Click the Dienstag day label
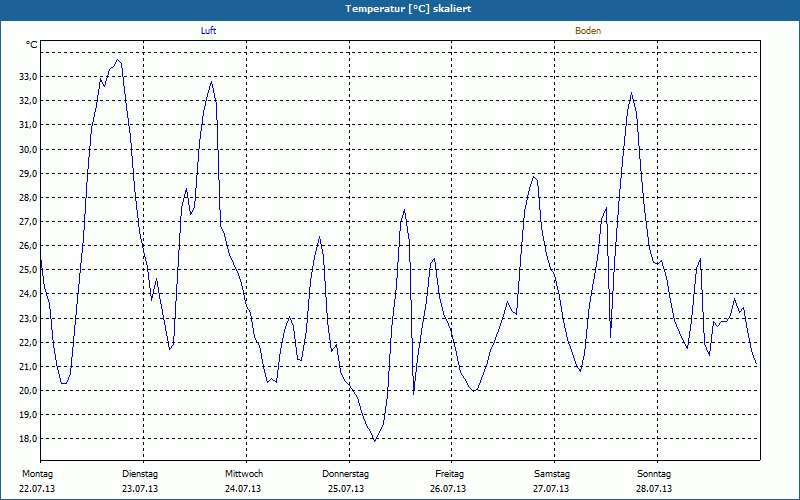This screenshot has width=800, height=500. (x=140, y=474)
